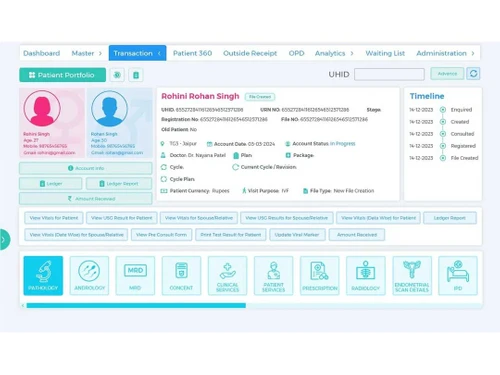Click the Patient Portfolio button
The height and width of the screenshot is (375, 500).
[62, 75]
